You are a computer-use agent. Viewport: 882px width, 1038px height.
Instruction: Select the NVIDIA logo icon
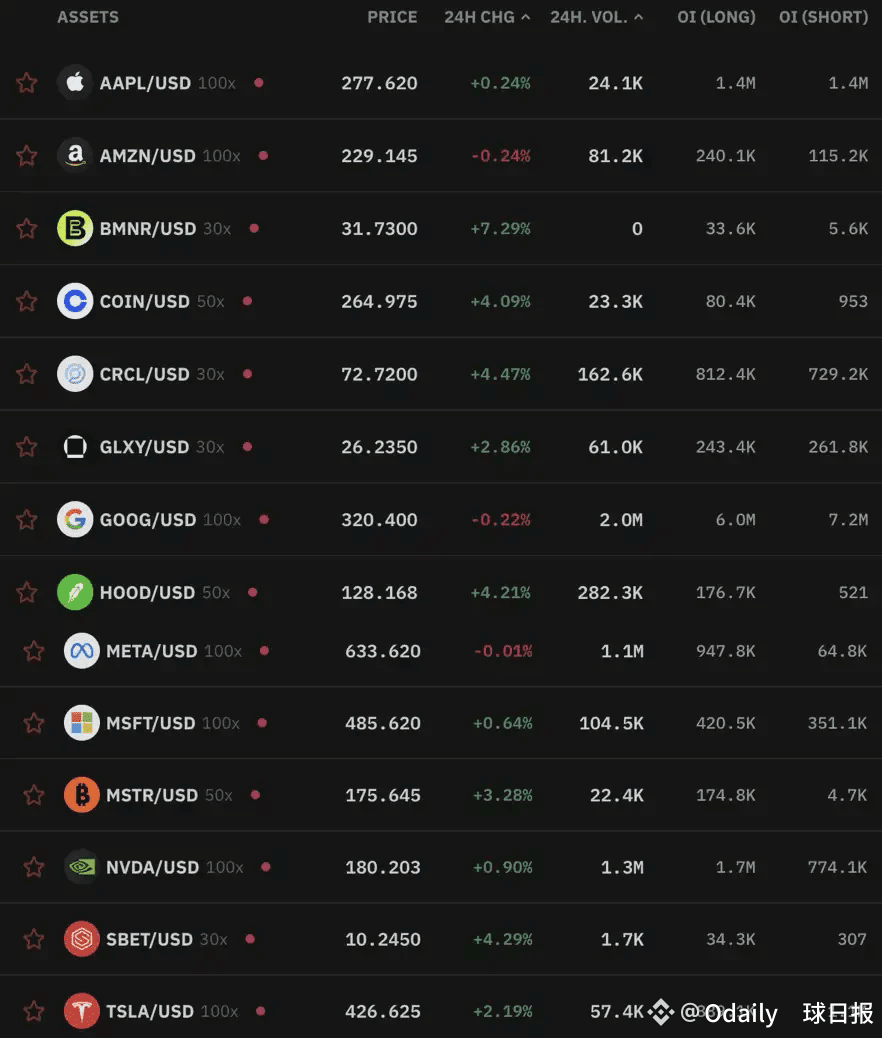[x=81, y=867]
